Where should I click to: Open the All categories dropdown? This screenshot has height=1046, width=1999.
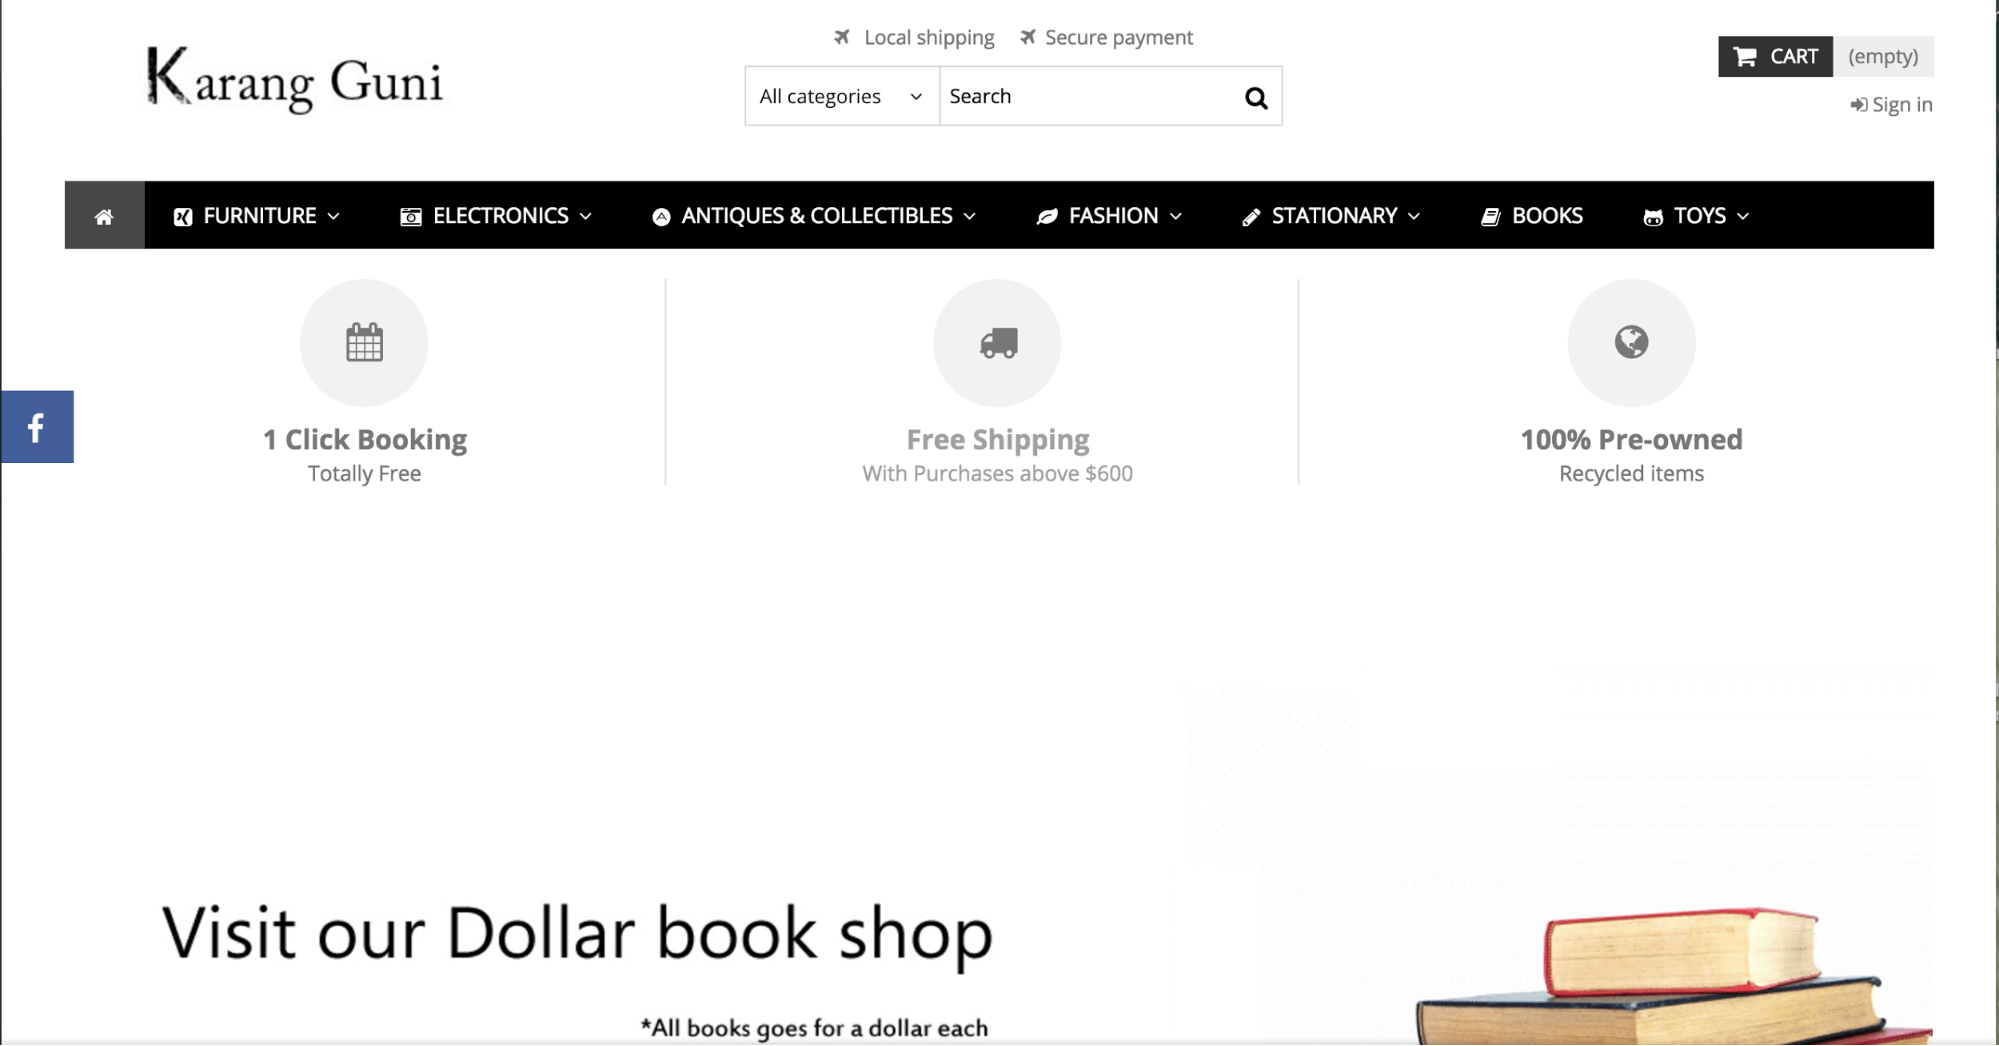[842, 96]
